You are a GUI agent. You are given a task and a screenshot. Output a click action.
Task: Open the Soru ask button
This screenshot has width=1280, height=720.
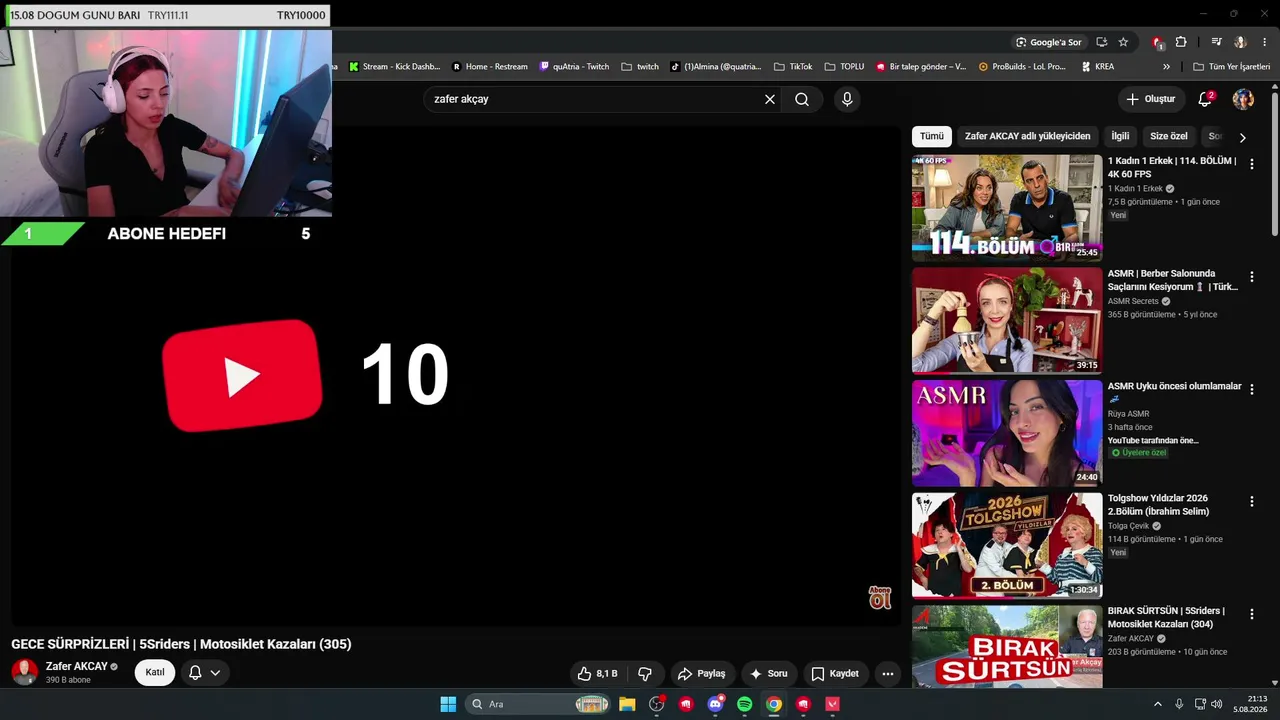[x=768, y=674]
